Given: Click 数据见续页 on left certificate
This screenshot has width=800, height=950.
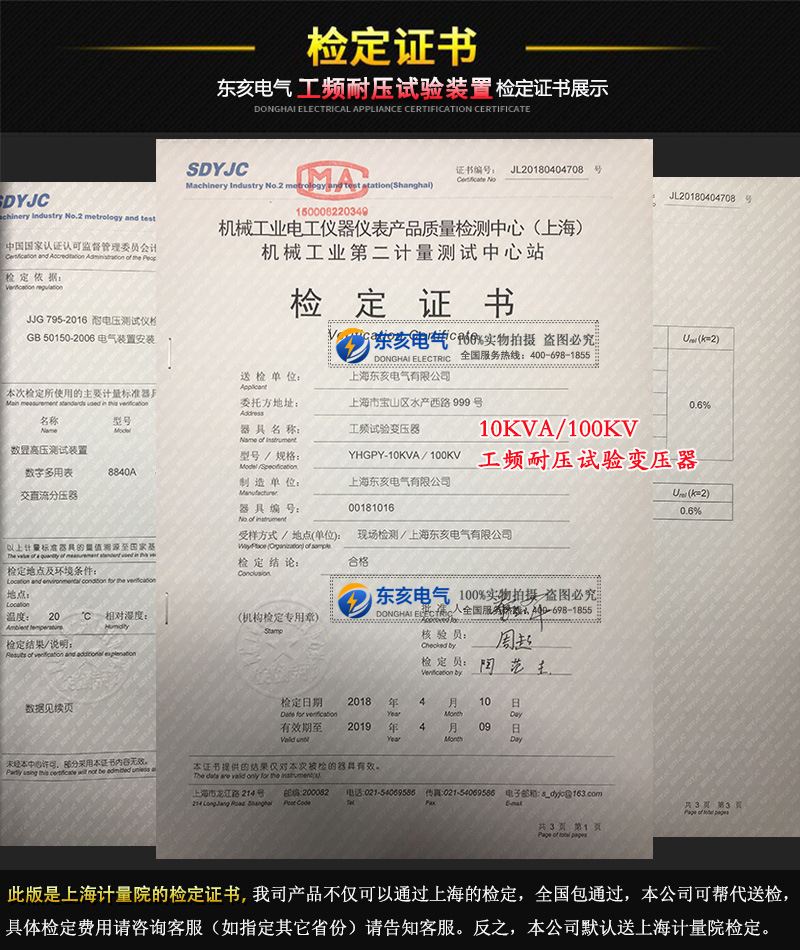Looking at the screenshot, I should [49, 708].
